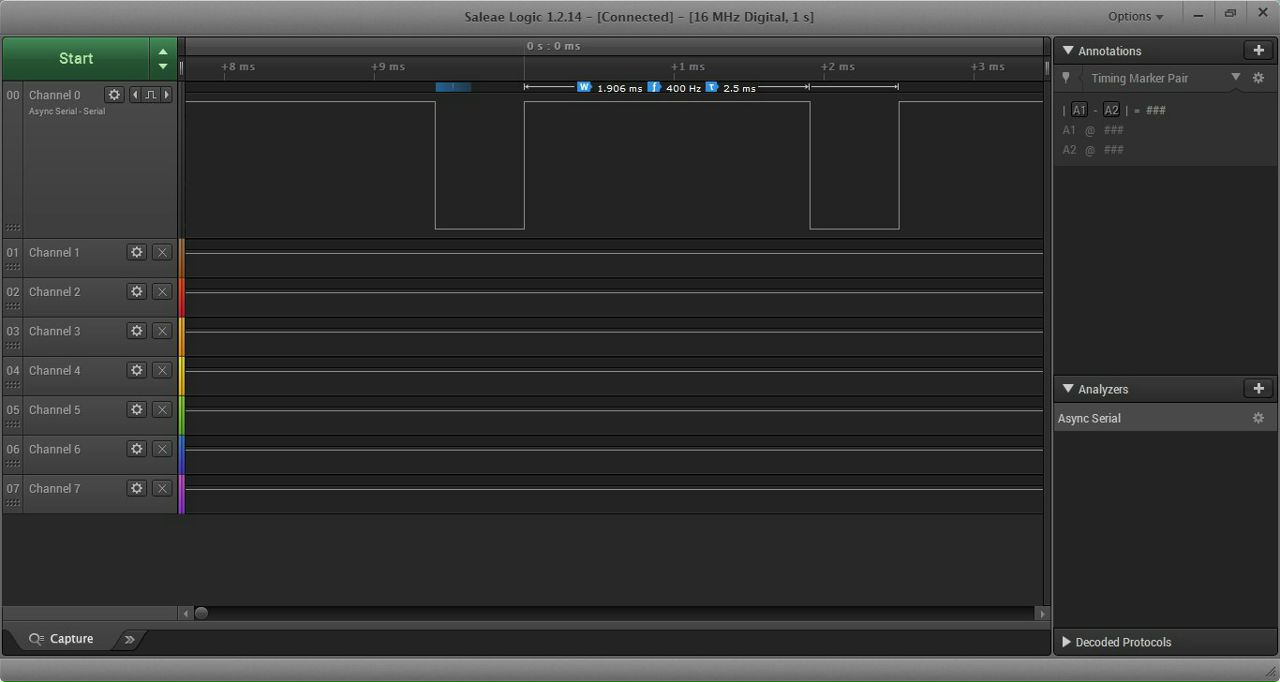This screenshot has height=682, width=1280.
Task: Open Channel 3 settings gear
Action: coord(137,331)
